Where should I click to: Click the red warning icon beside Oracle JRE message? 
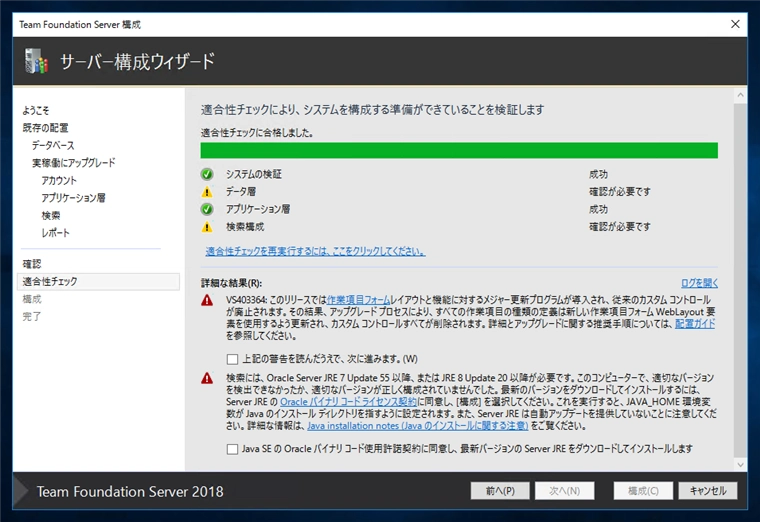point(207,378)
